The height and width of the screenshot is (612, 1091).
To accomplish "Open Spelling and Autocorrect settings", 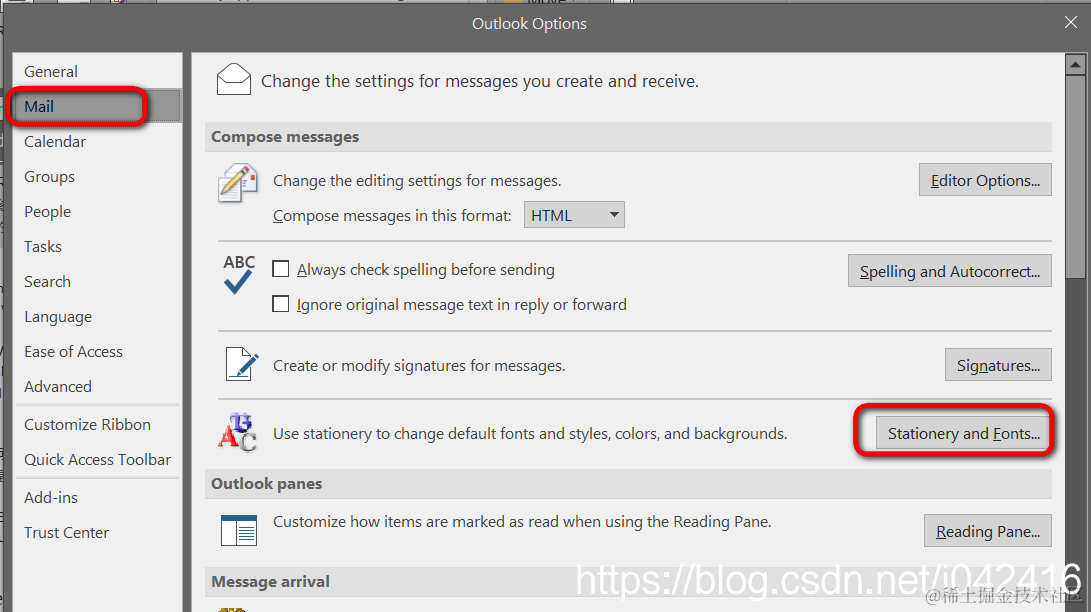I will (949, 271).
